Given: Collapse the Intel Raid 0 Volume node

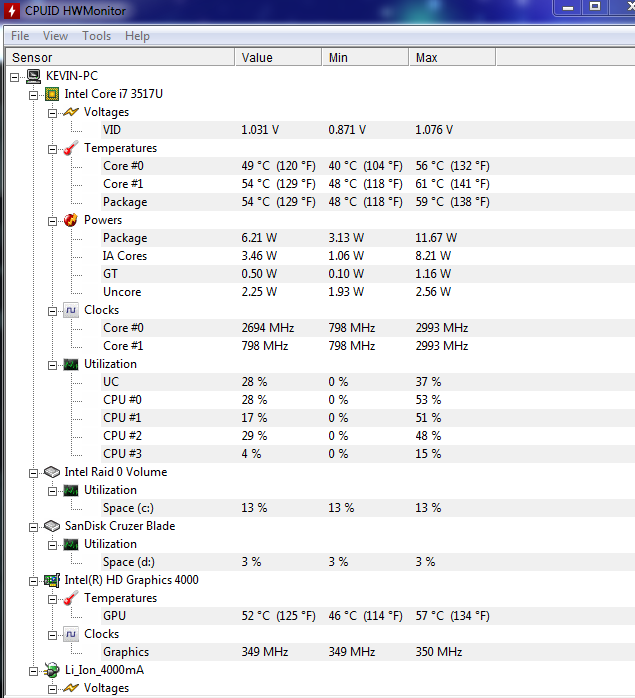Looking at the screenshot, I should point(33,473).
